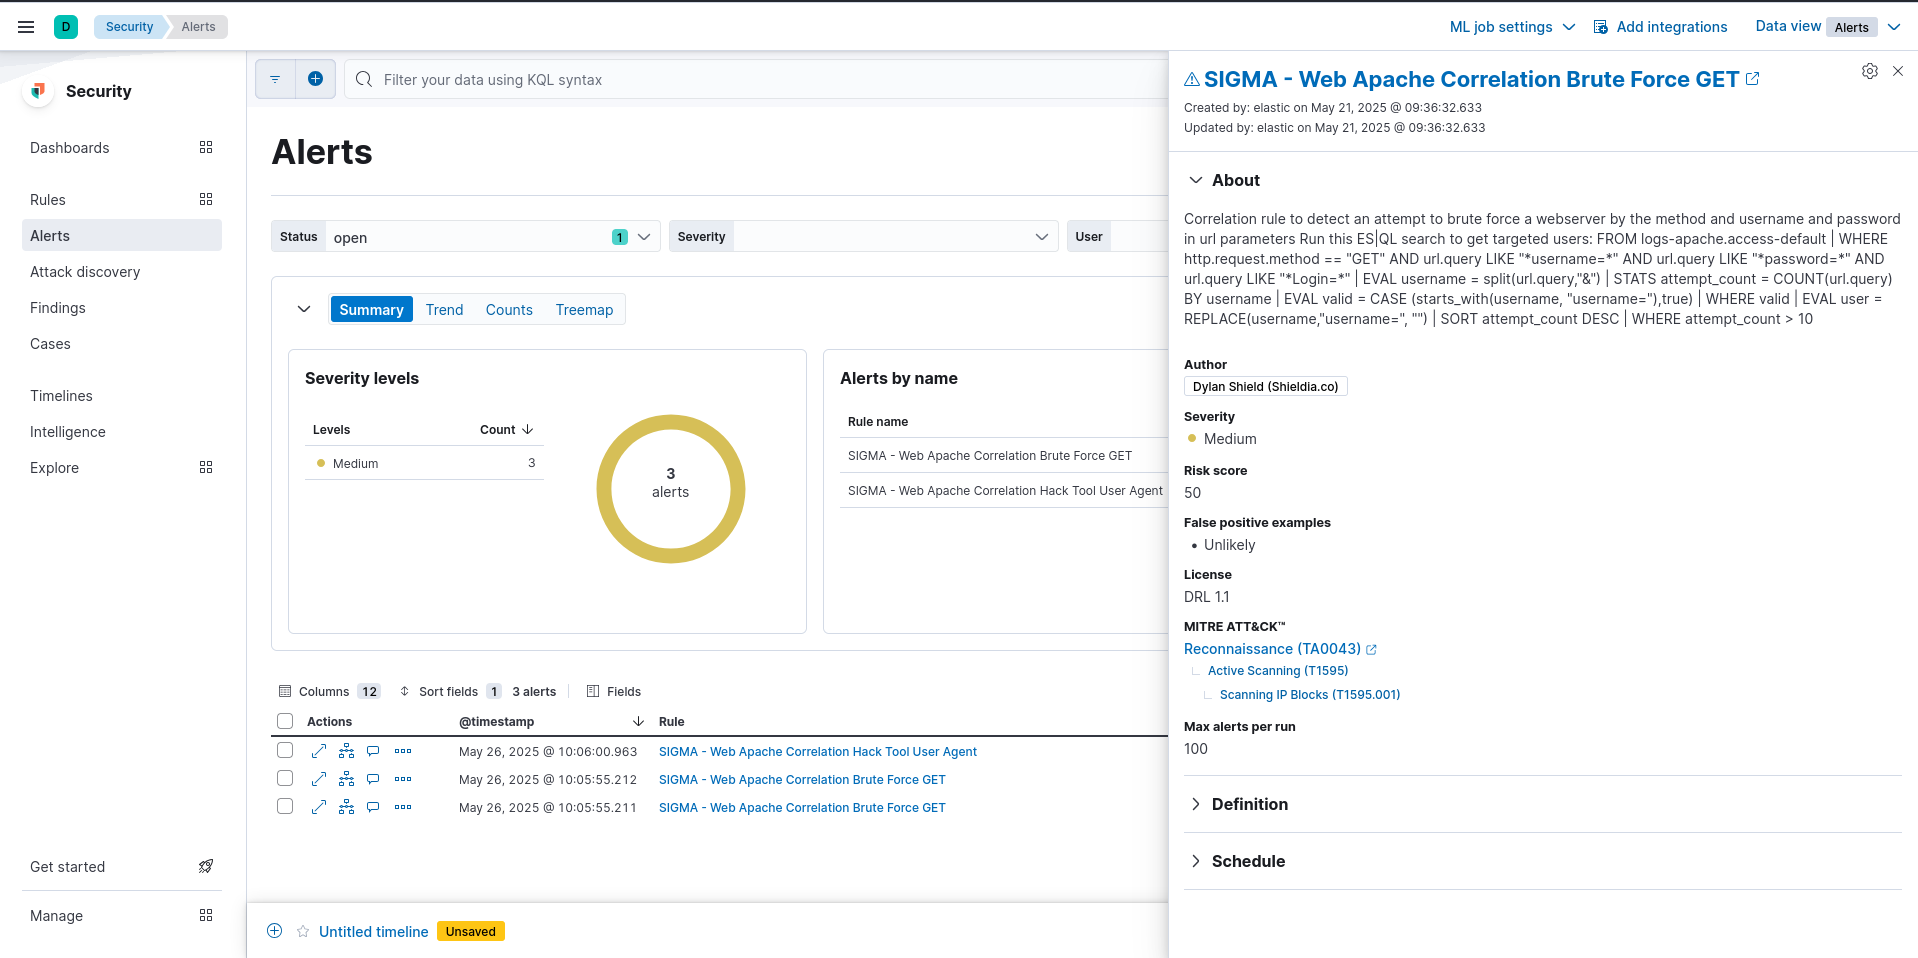Click the Get started rocket icon
The image size is (1918, 958).
[x=206, y=866]
